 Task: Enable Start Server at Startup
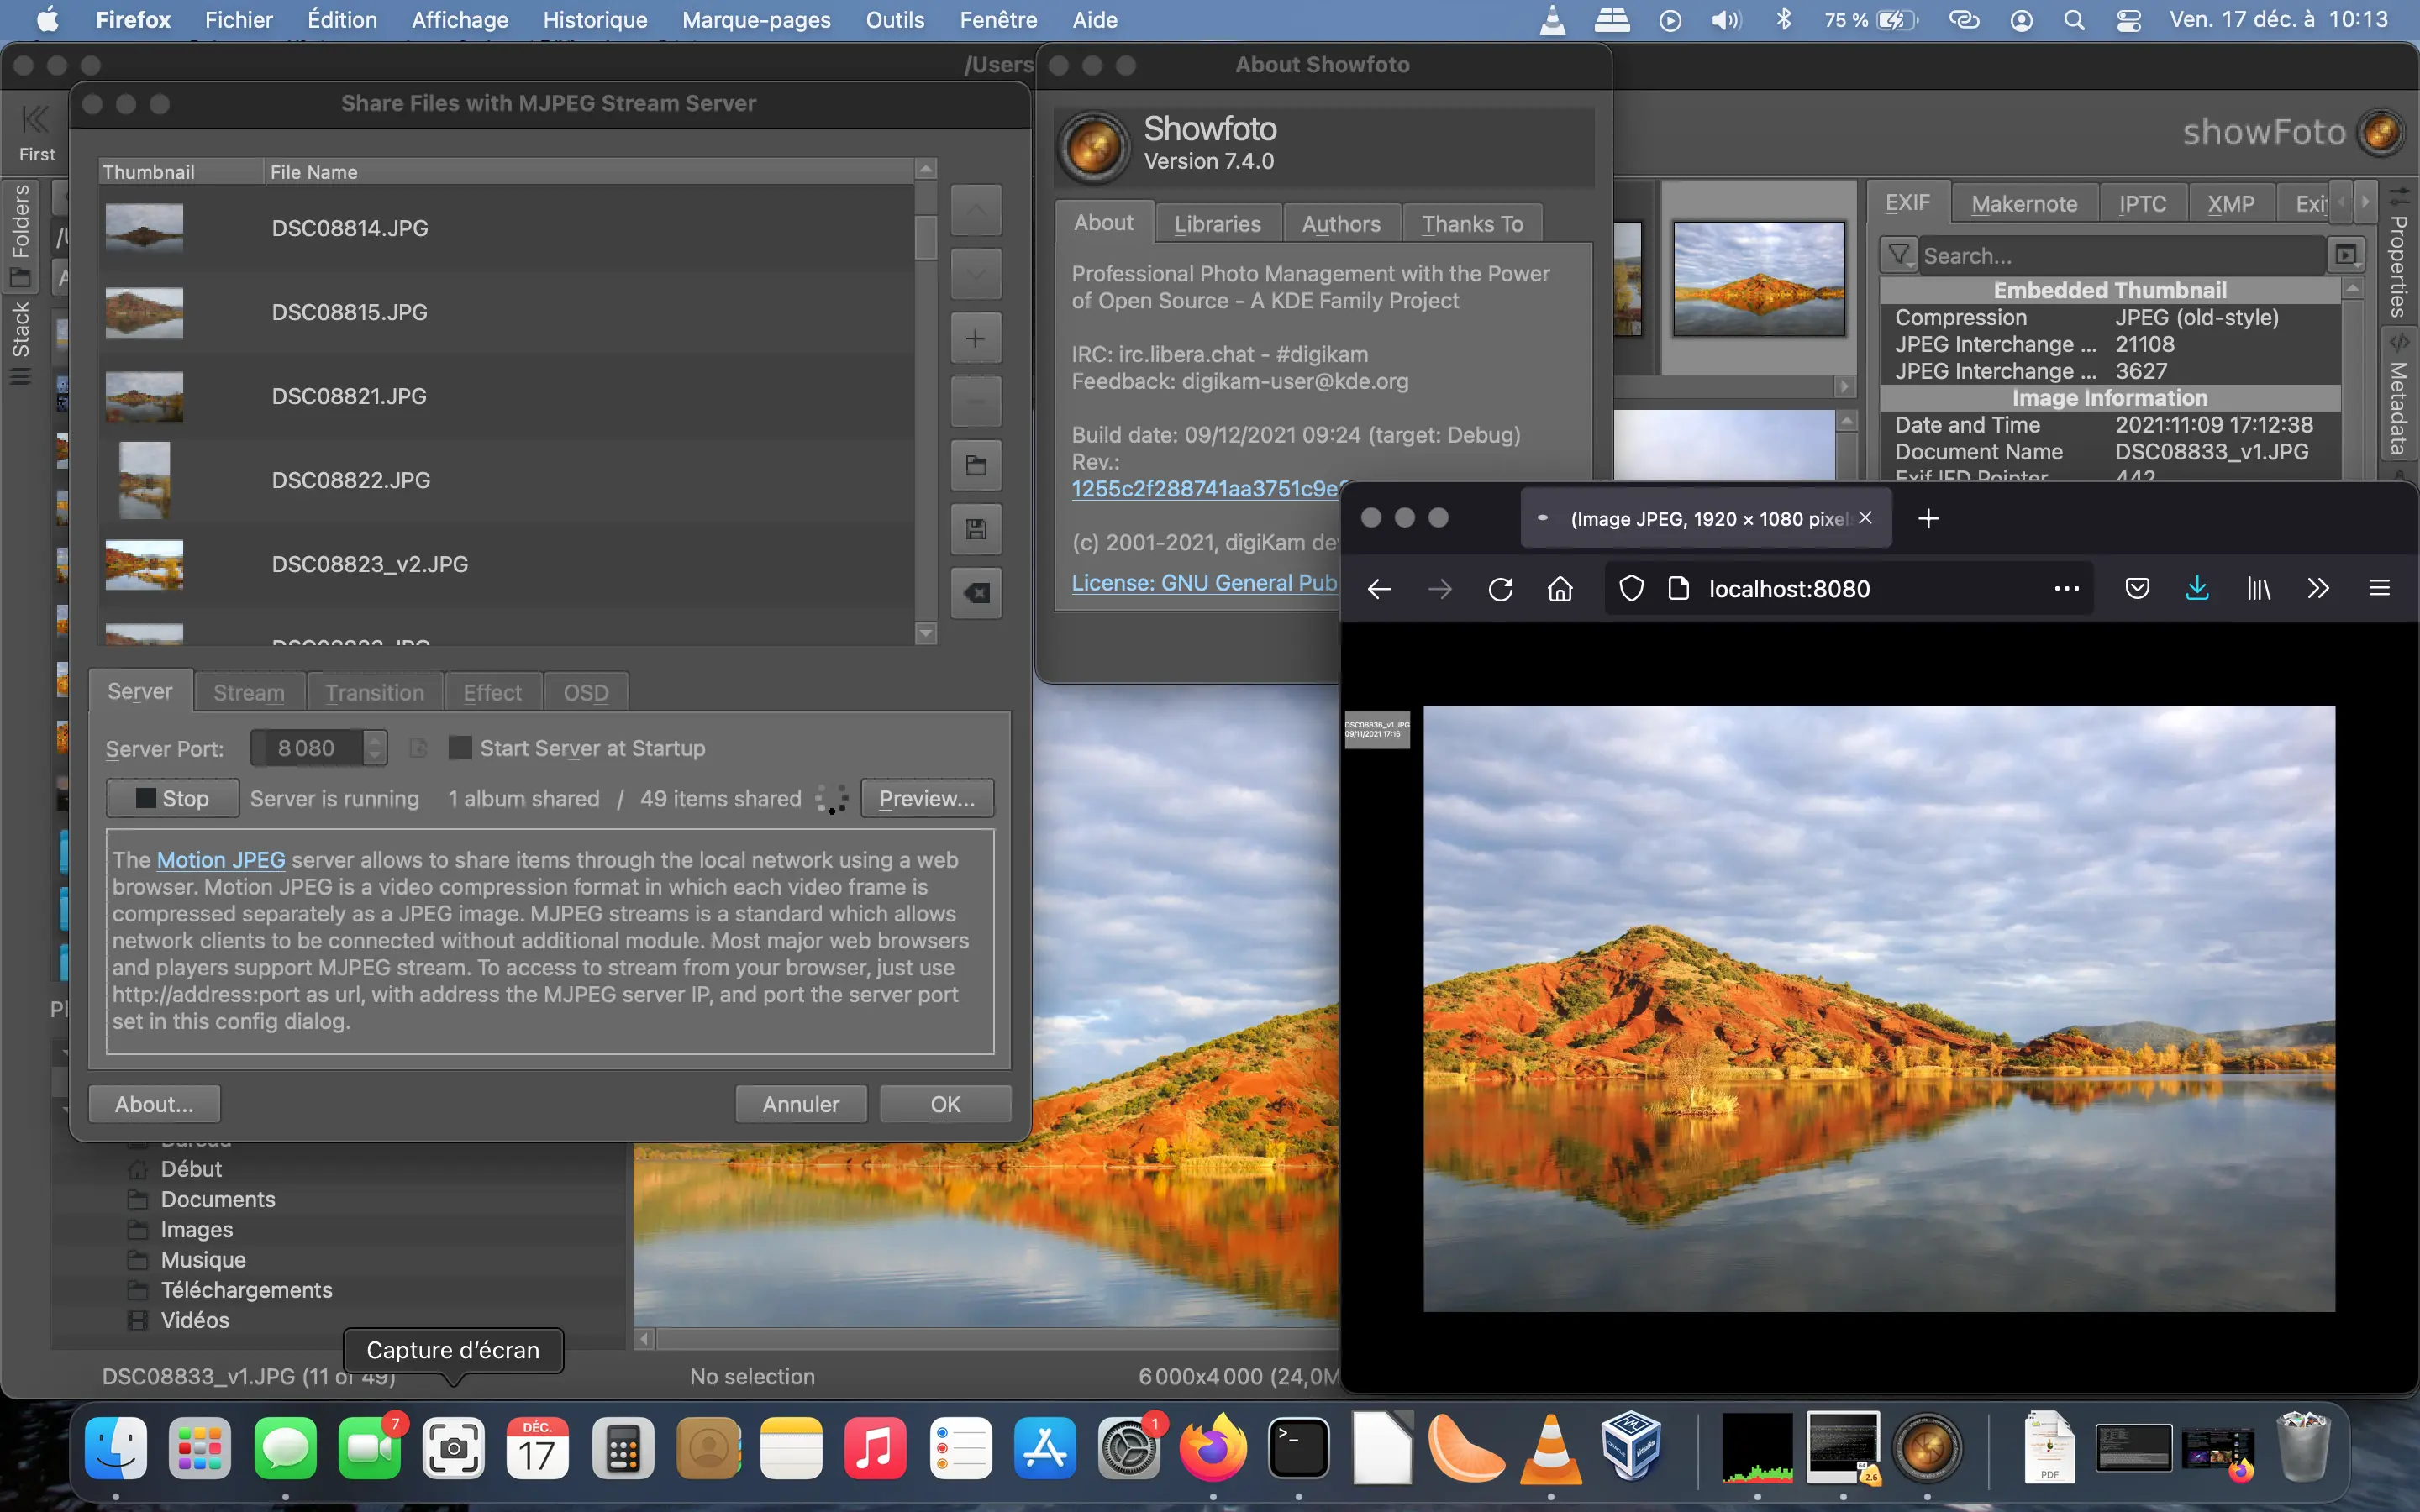[461, 747]
